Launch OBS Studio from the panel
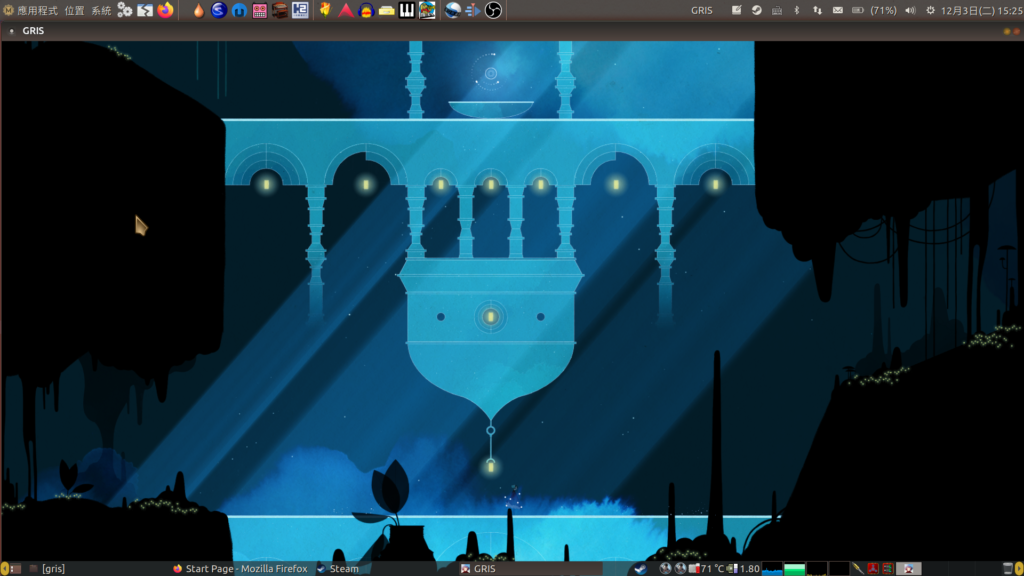Screen dimensions: 1024x576 pyautogui.click(x=493, y=10)
